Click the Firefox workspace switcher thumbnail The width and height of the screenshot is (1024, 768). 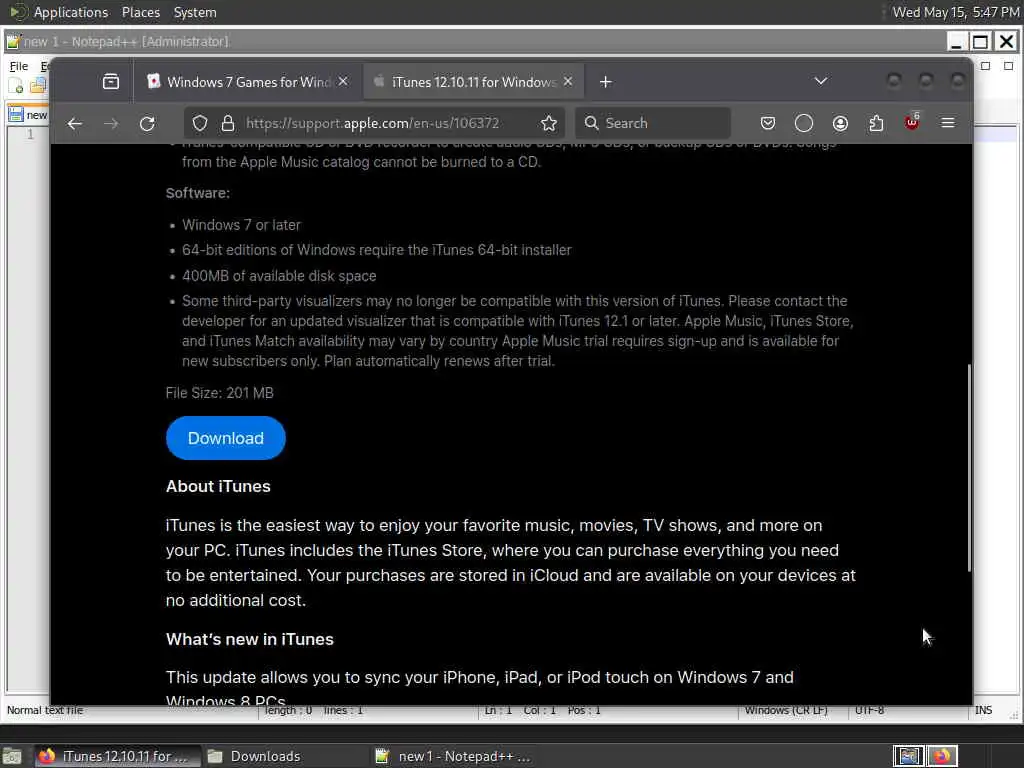tap(942, 756)
